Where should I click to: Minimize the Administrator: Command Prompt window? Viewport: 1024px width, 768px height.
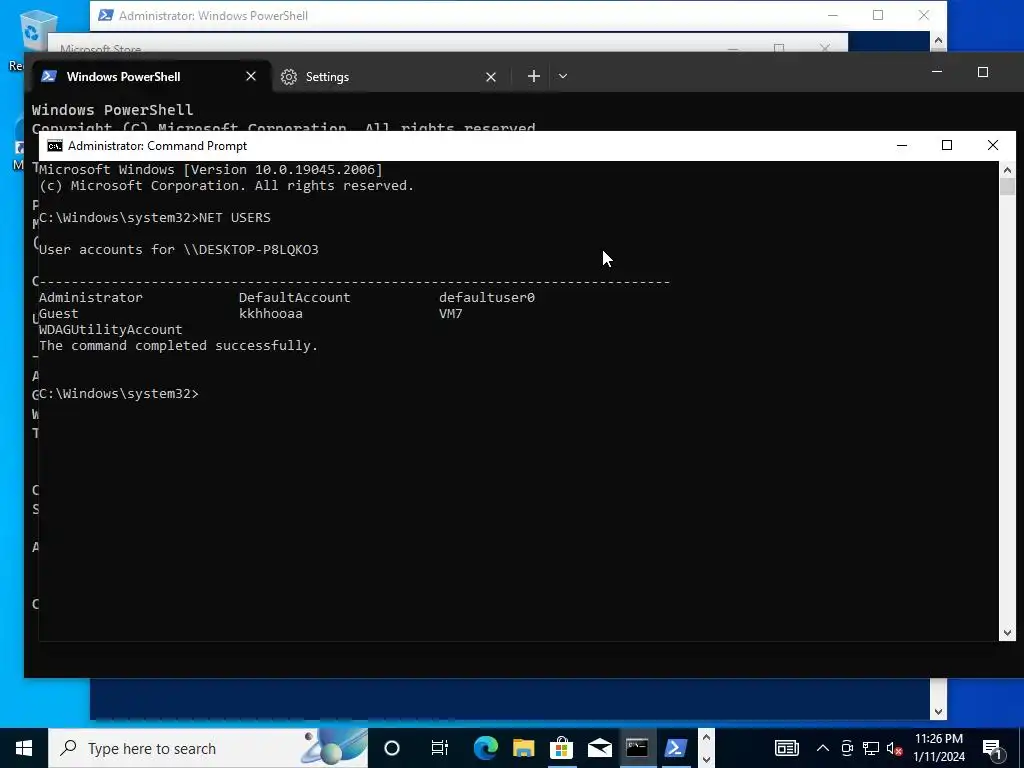(902, 146)
